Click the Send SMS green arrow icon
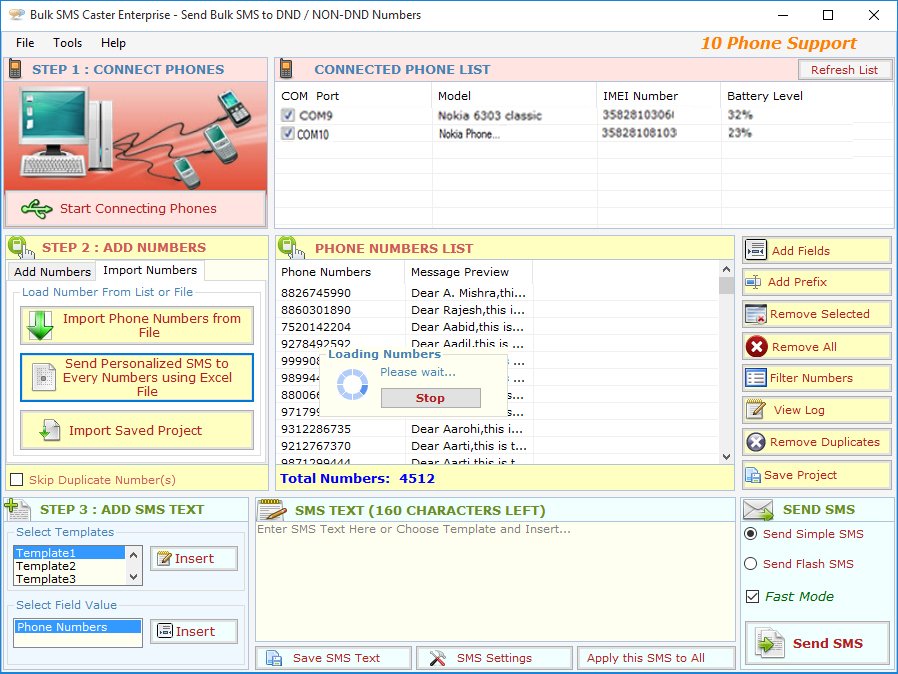 tap(769, 643)
